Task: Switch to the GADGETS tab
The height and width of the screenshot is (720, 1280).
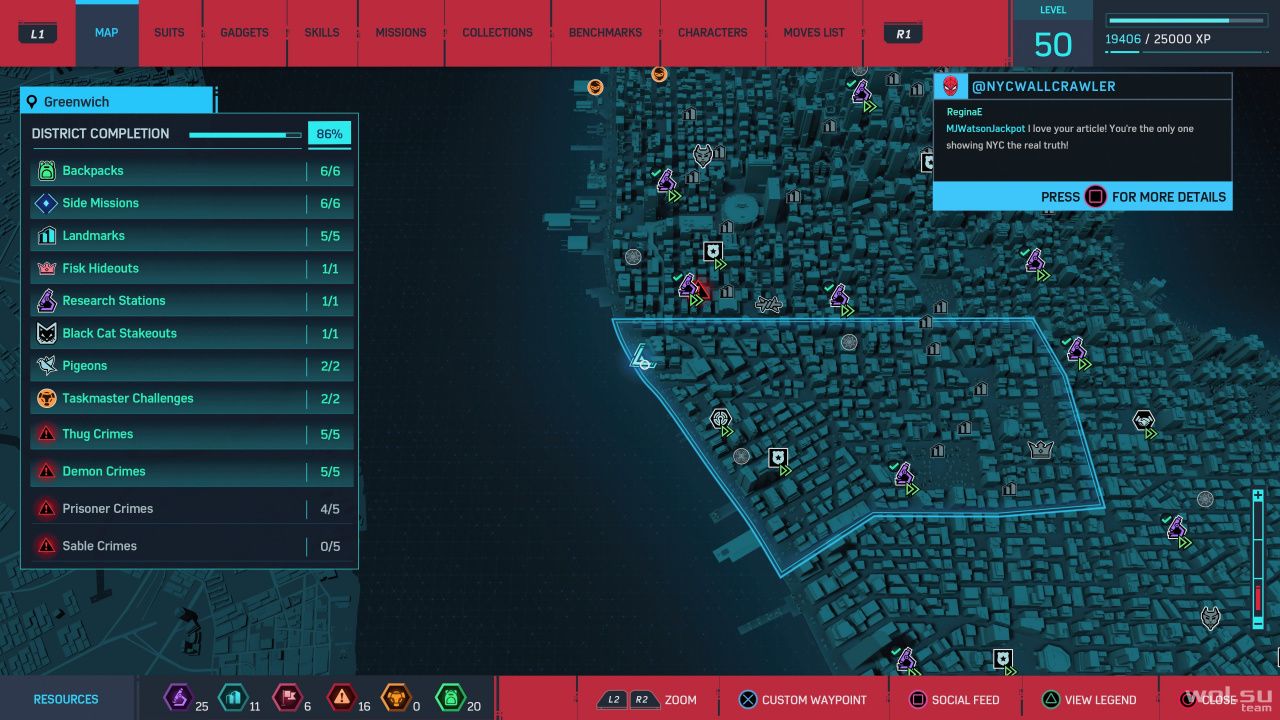Action: tap(244, 33)
